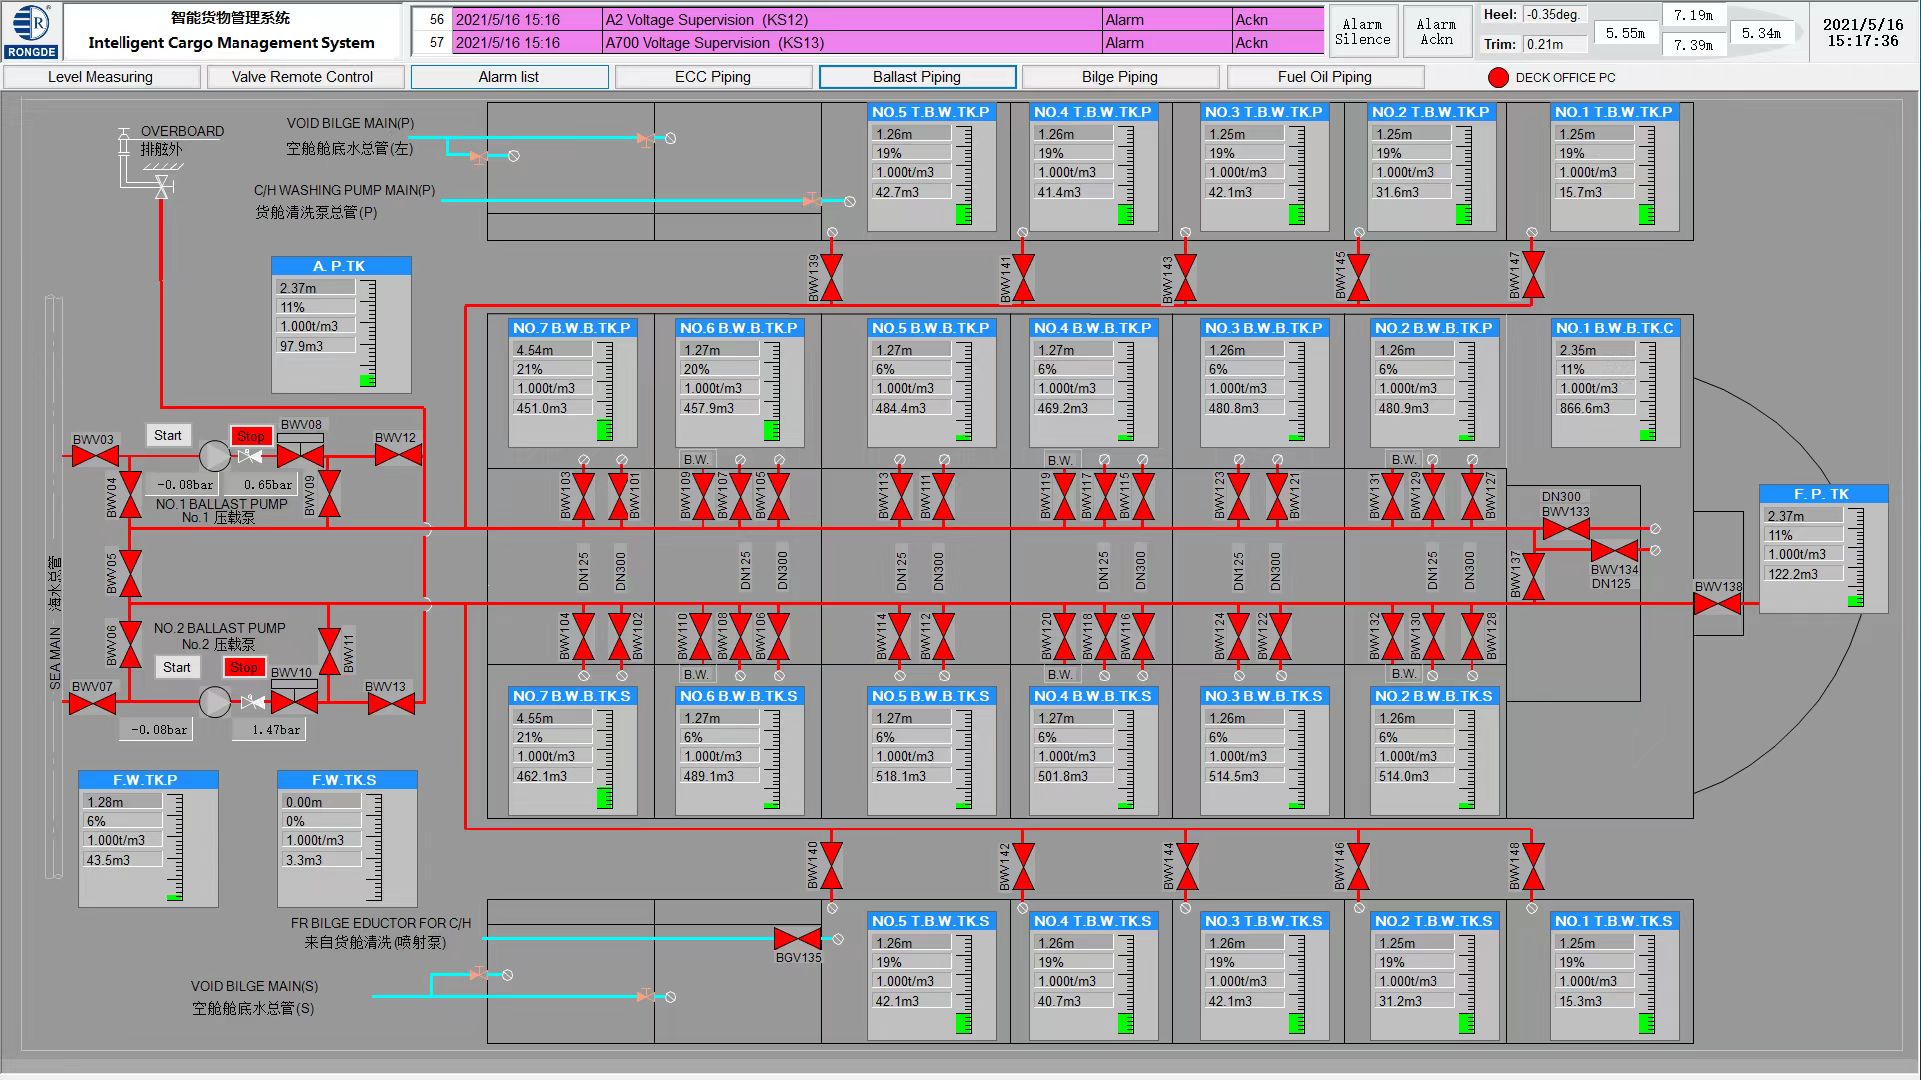Screen dimensions: 1921x1080
Task: Click the No.1 ballast pump circle symbol
Action: point(214,456)
